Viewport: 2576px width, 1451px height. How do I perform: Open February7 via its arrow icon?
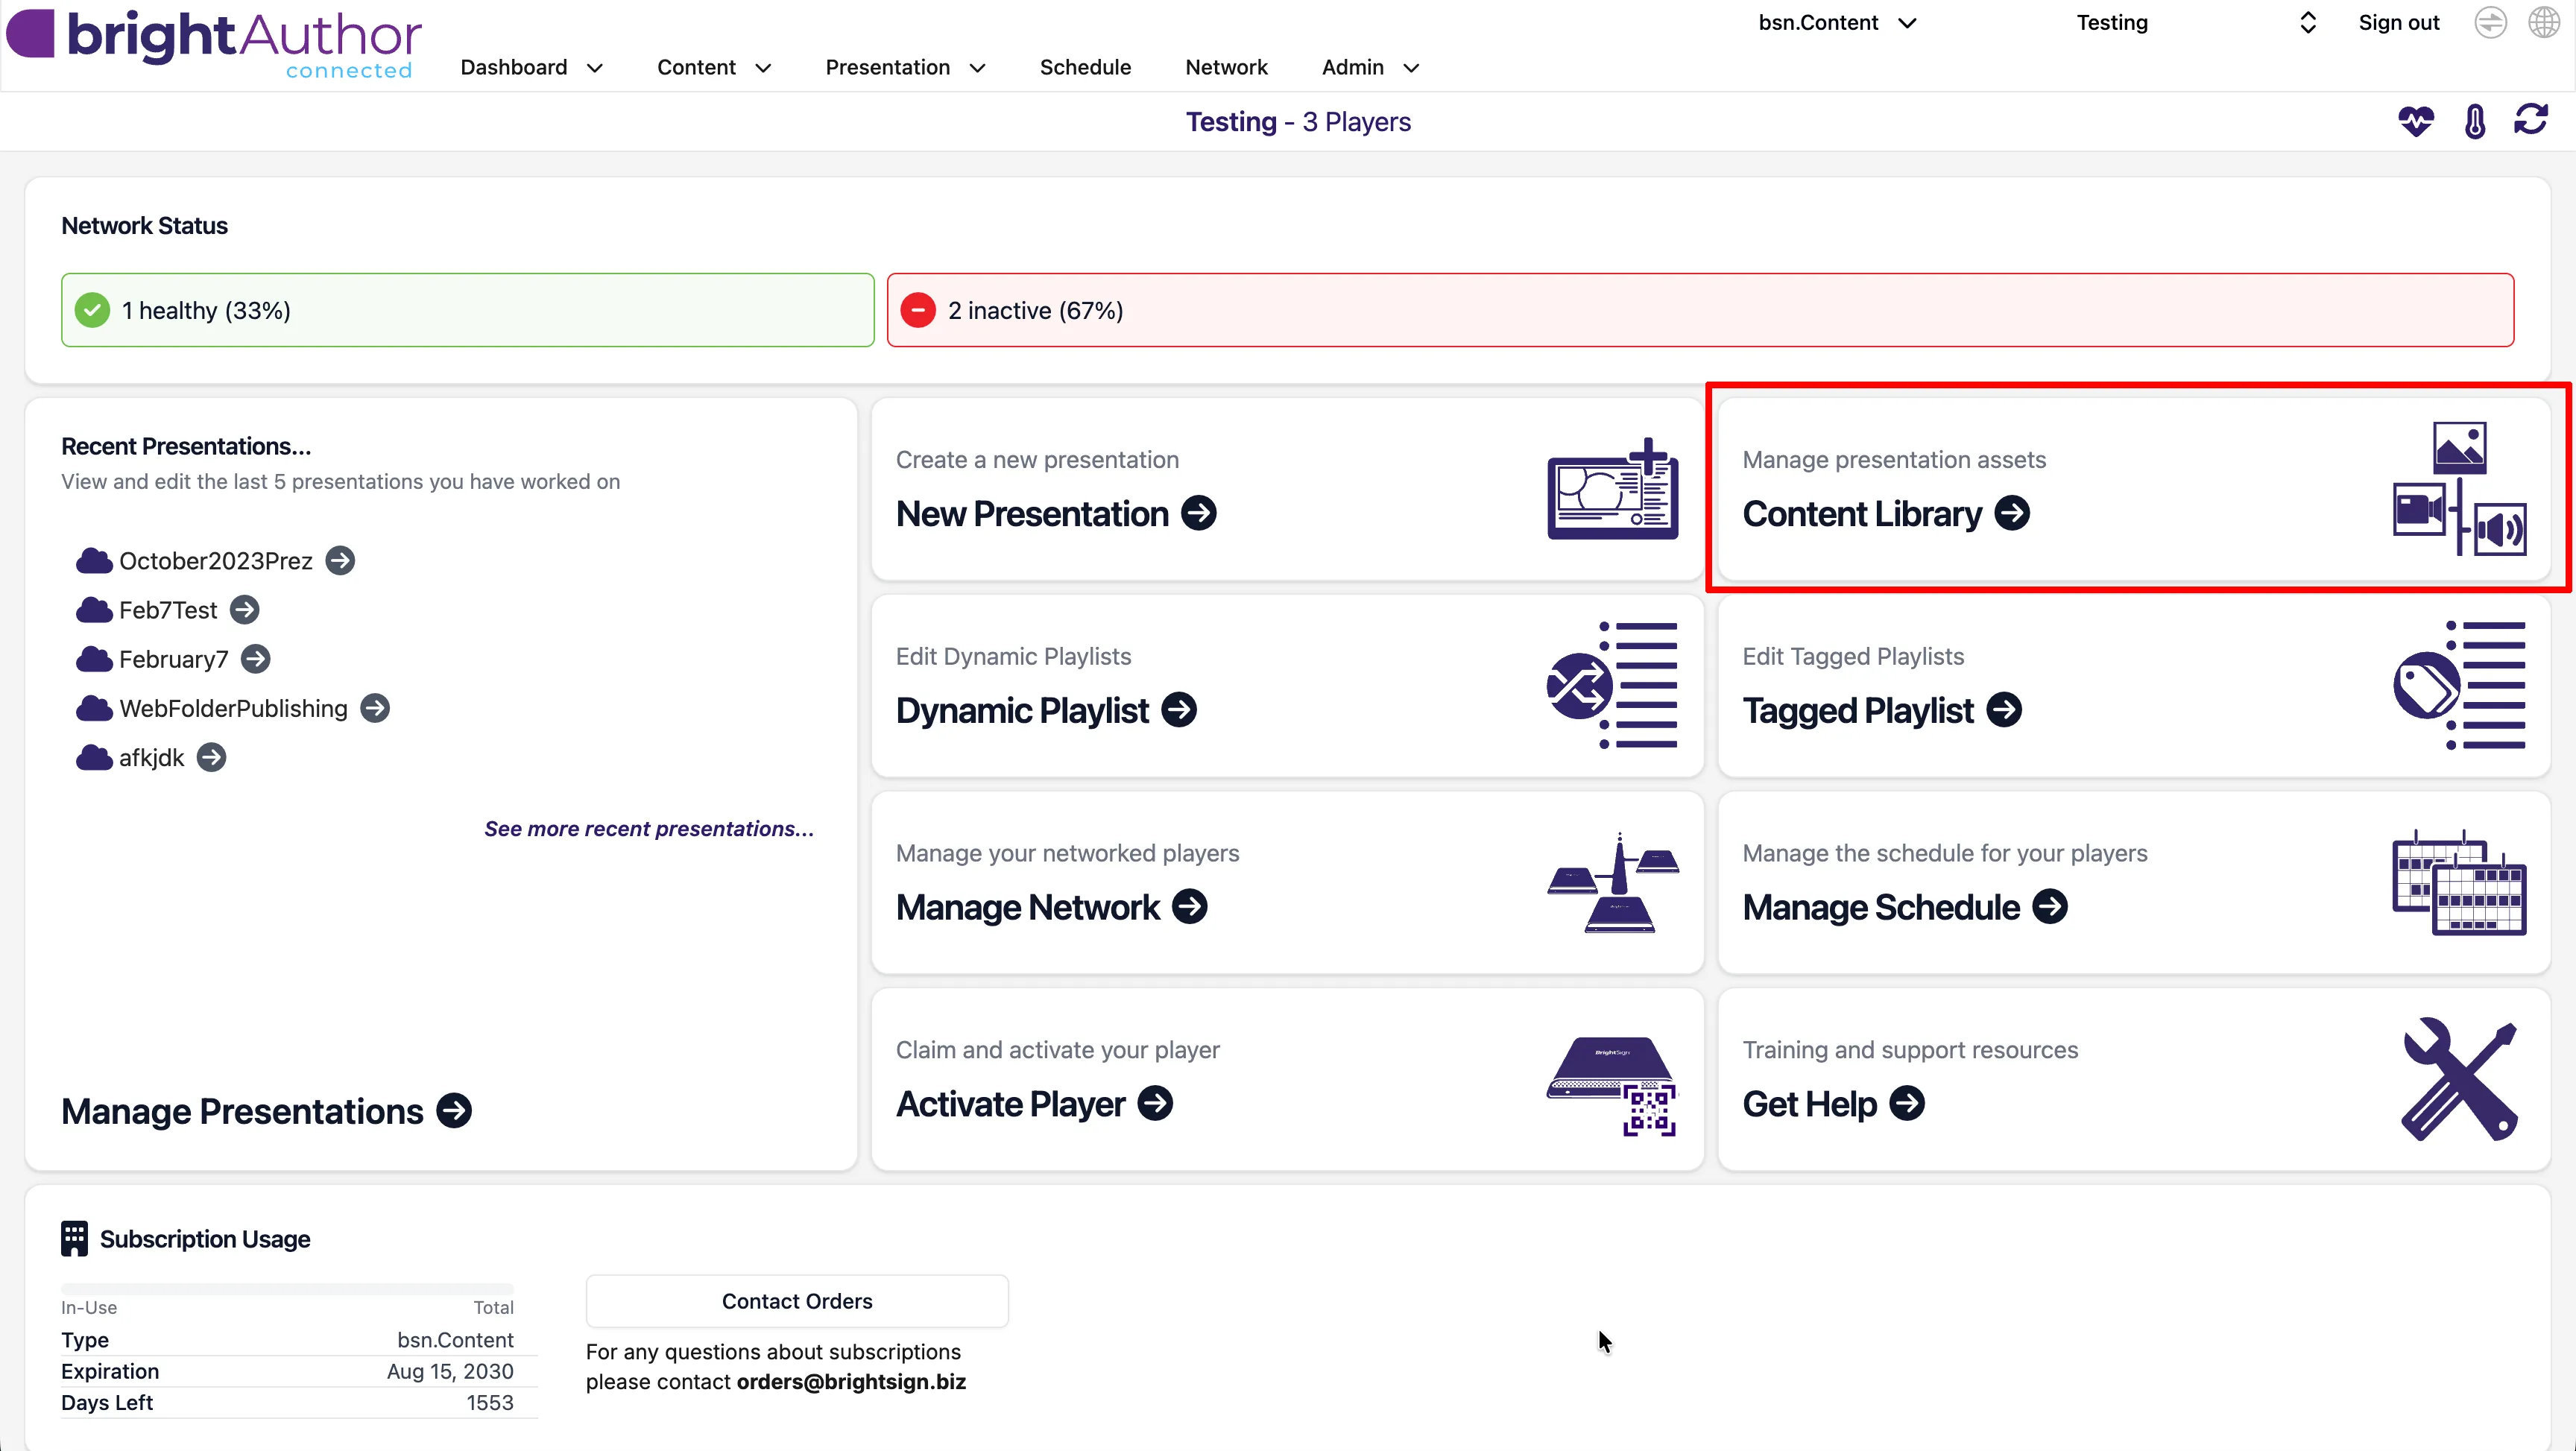255,658
